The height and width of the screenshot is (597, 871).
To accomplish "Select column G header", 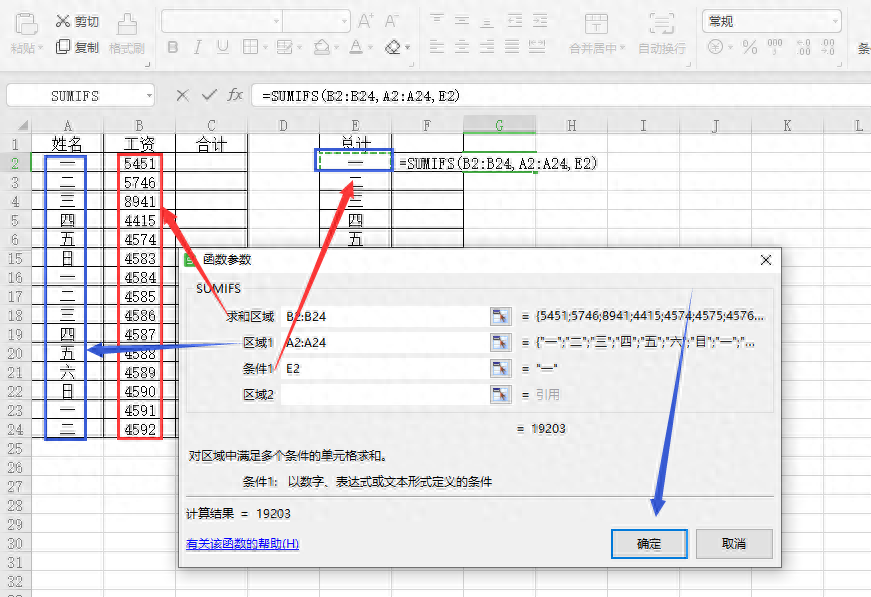I will [499, 126].
